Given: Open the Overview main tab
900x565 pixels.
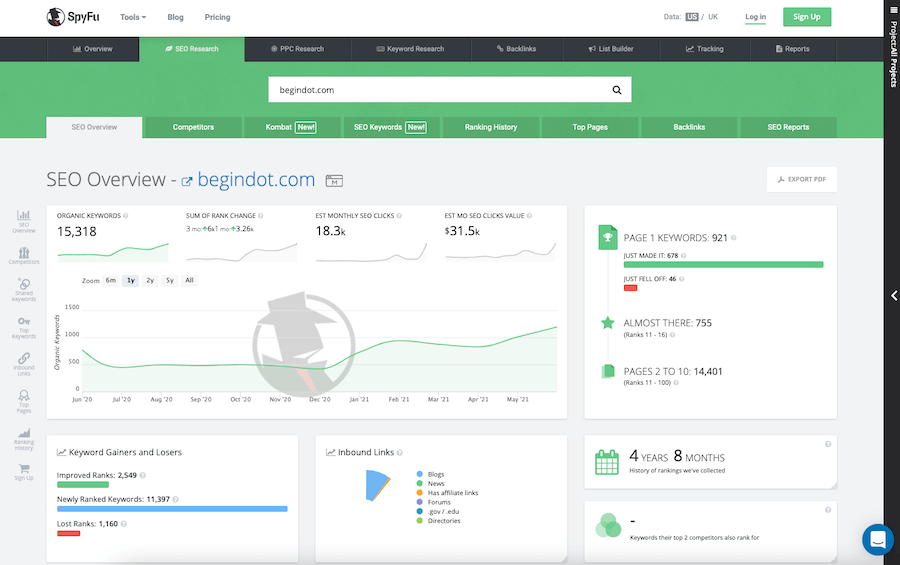Looking at the screenshot, I should coord(92,49).
